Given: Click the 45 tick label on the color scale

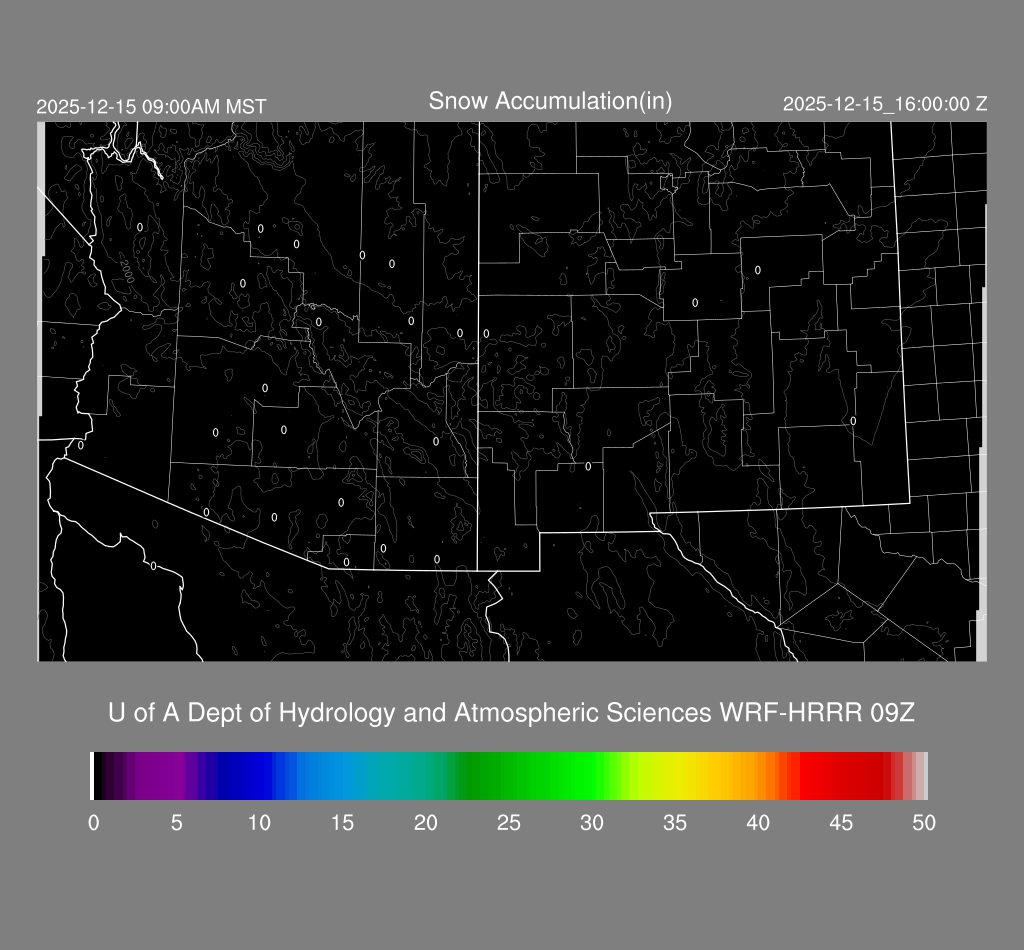Looking at the screenshot, I should tap(841, 823).
